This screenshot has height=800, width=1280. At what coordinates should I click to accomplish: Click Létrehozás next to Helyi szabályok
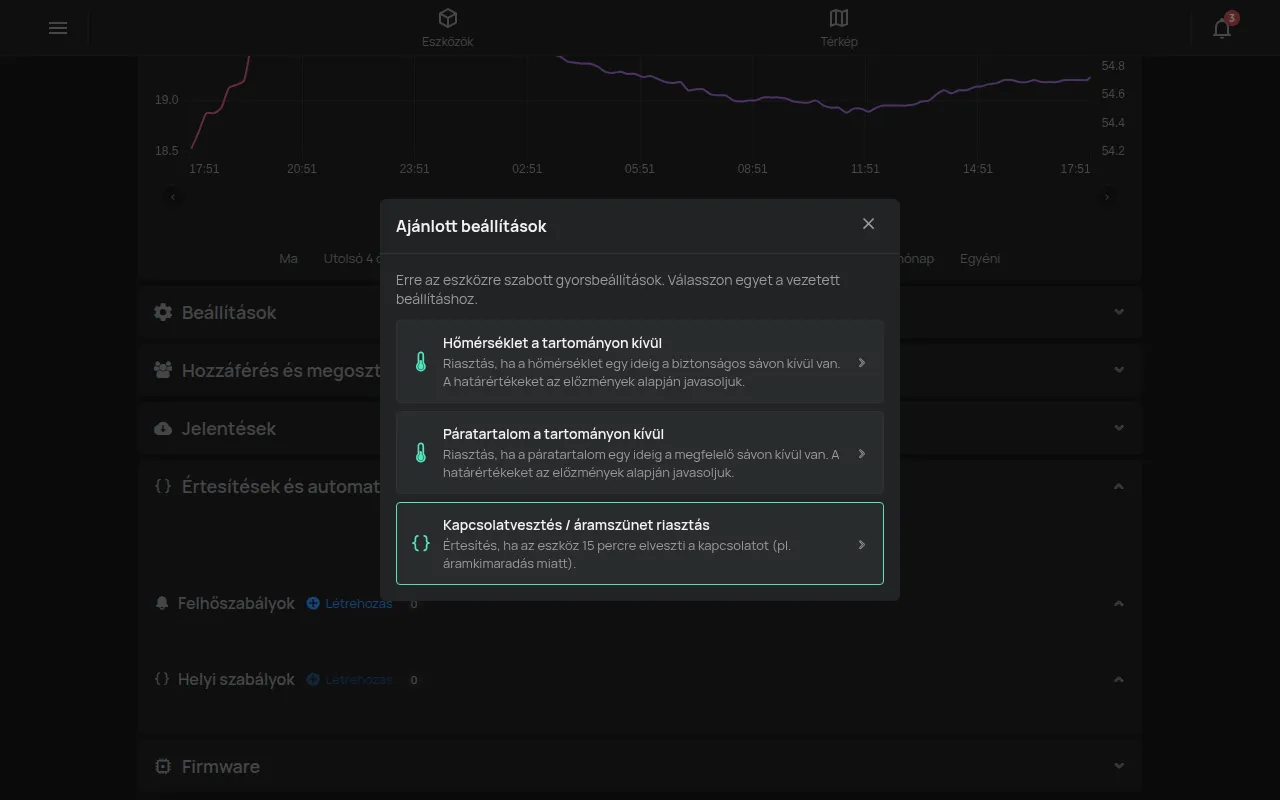click(x=349, y=680)
